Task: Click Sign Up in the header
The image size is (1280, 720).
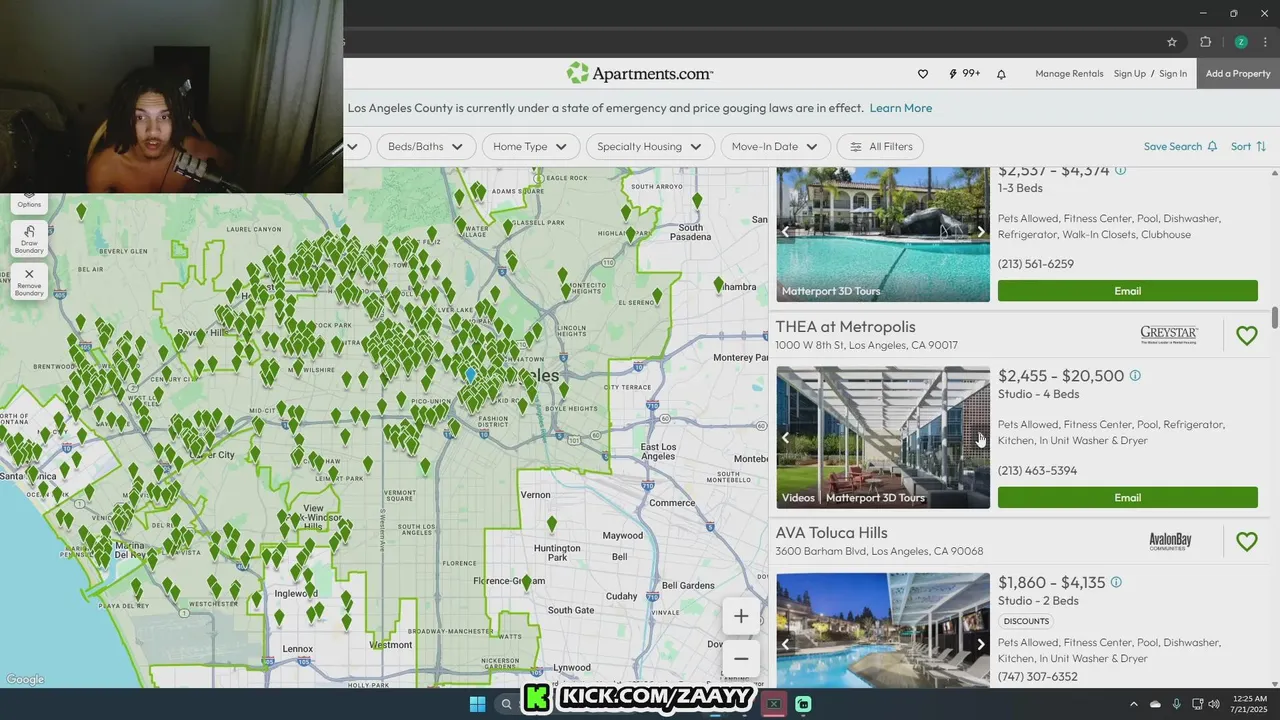Action: pyautogui.click(x=1129, y=74)
